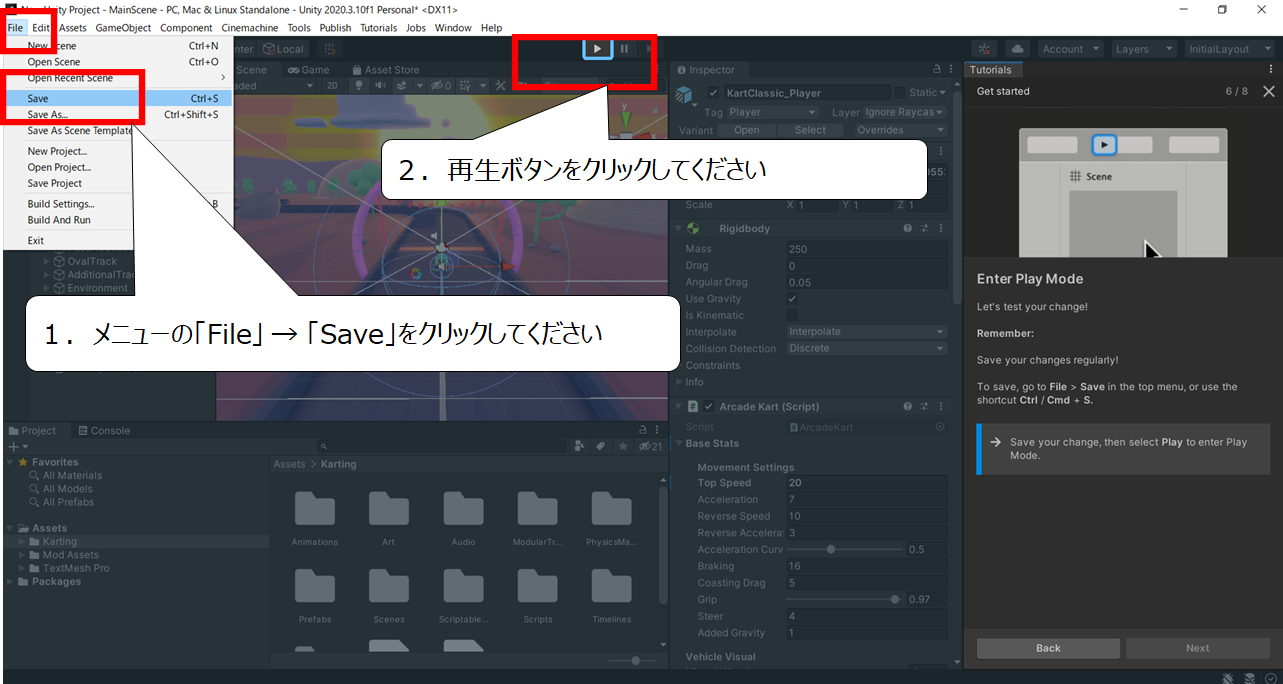The image size is (1283, 684).
Task: Open Inspector panel three-dot menu
Action: pyautogui.click(x=950, y=70)
